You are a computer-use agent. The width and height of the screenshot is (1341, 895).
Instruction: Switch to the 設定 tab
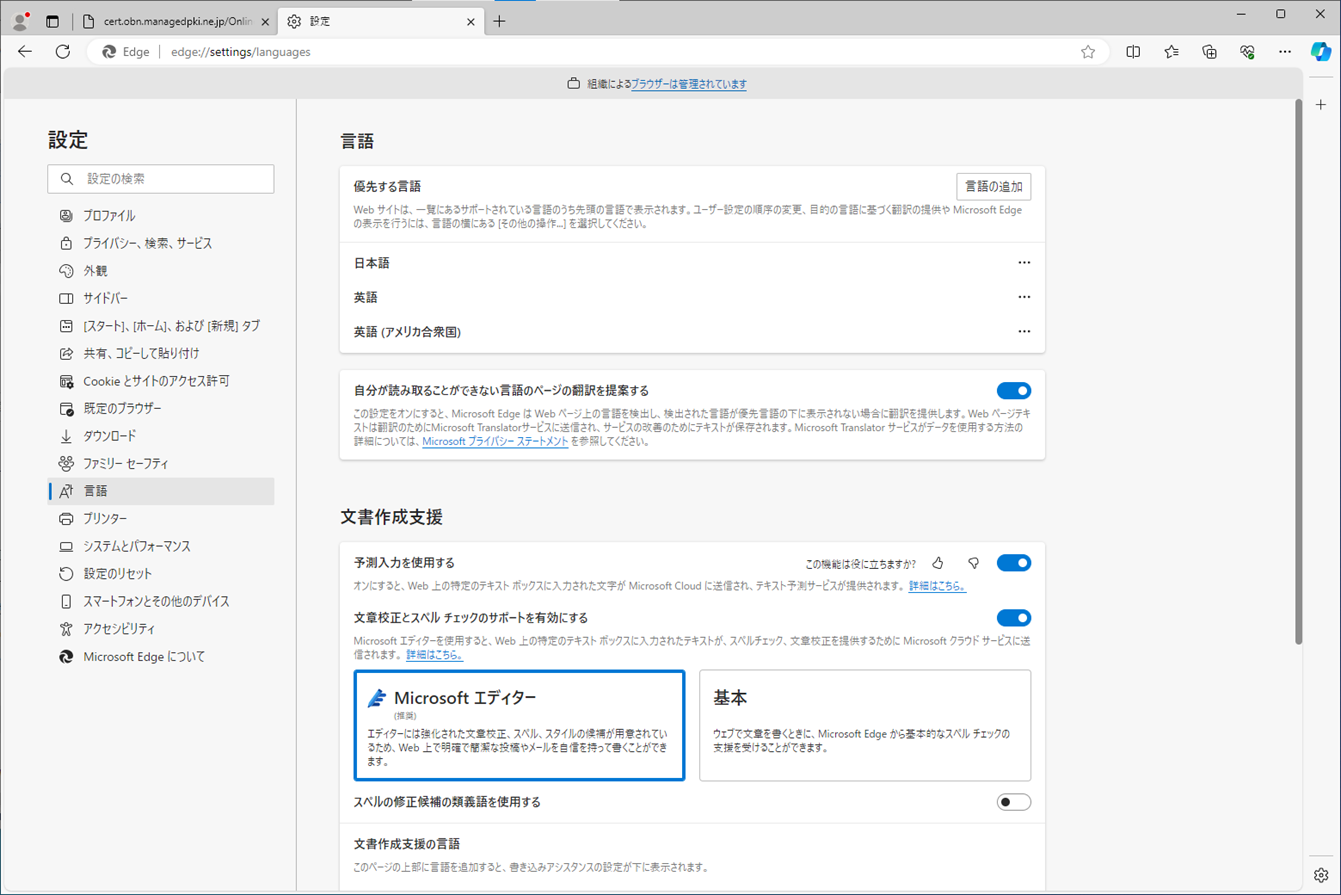click(x=381, y=21)
